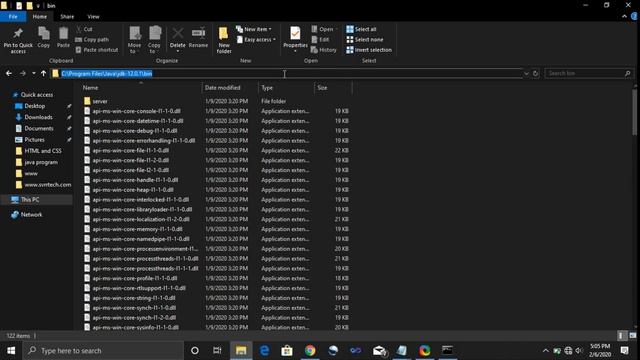Go up one folder level
Viewport: 640px width, 360px height.
point(44,73)
